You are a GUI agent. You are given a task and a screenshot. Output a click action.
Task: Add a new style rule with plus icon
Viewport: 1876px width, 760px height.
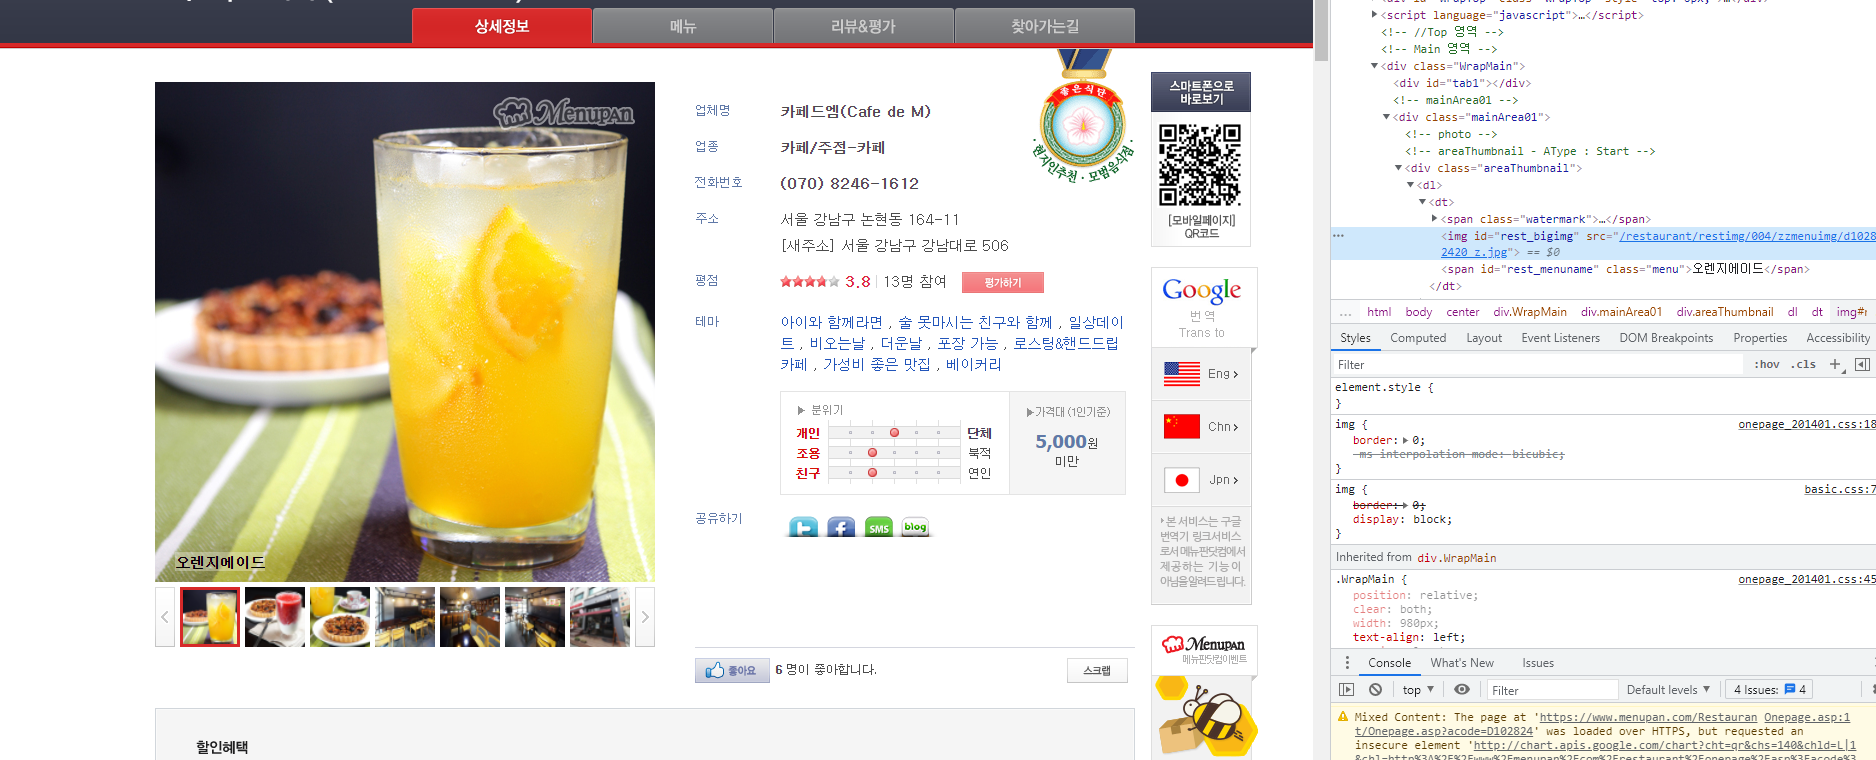[x=1835, y=365]
